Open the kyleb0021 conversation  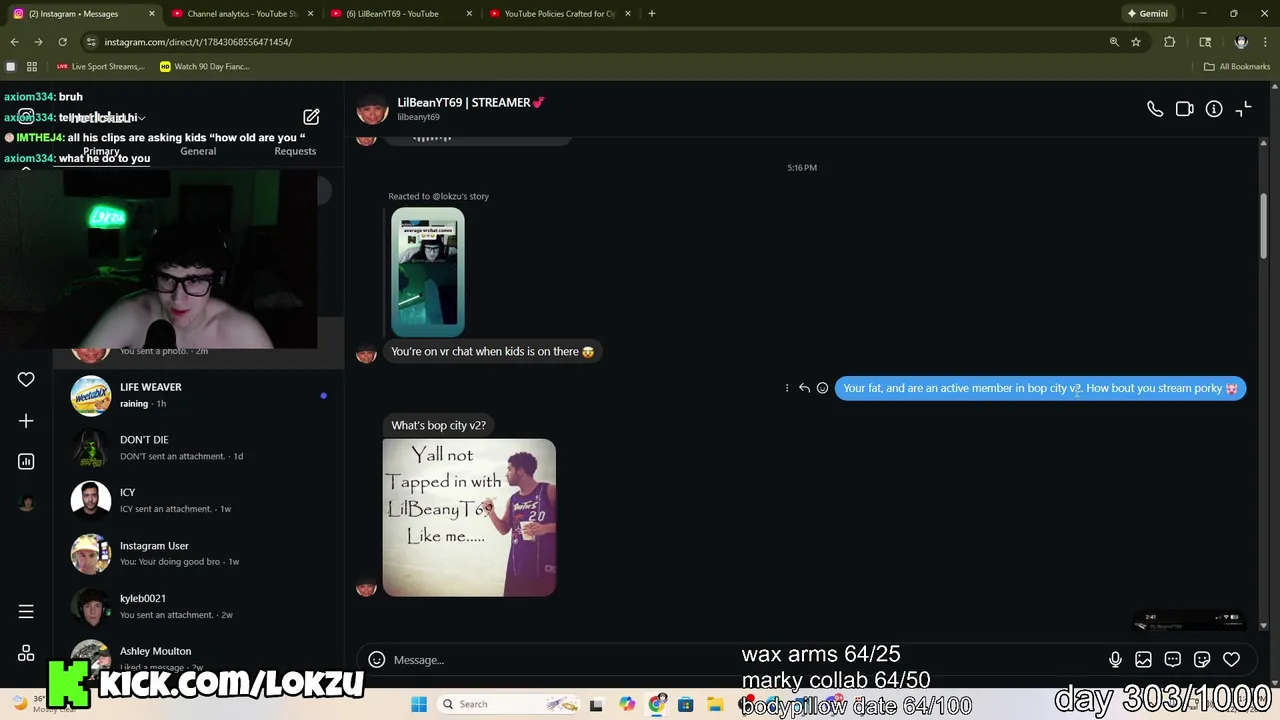click(199, 606)
